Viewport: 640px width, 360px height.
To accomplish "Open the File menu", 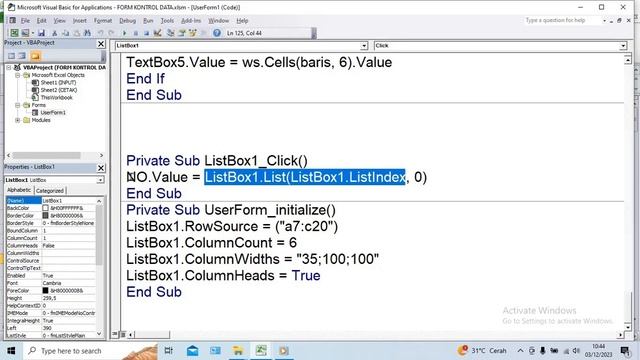I will (x=25, y=20).
